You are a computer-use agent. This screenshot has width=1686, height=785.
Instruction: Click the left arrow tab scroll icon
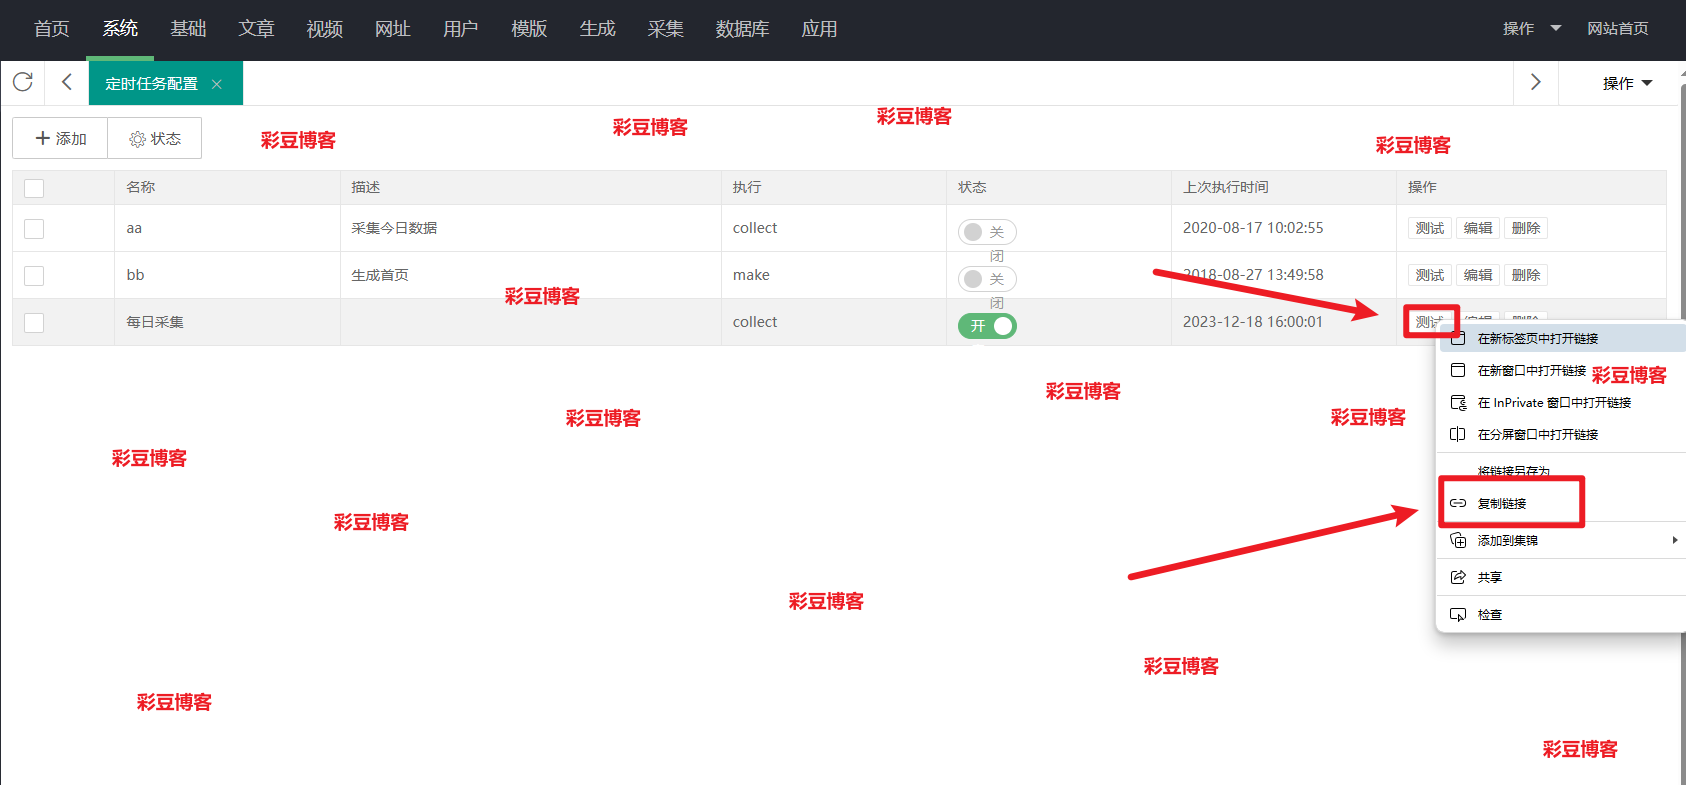pos(67,82)
